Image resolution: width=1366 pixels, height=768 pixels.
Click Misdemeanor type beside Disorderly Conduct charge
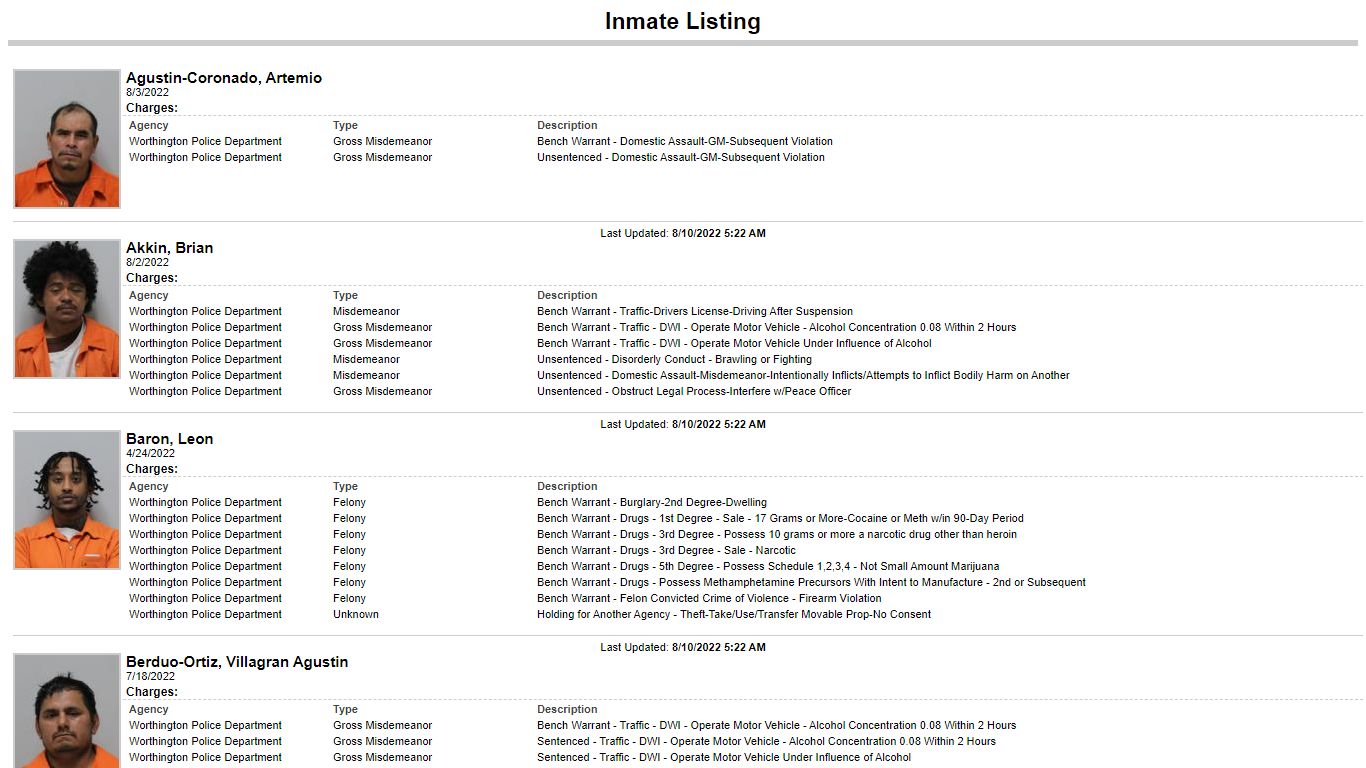(x=366, y=359)
